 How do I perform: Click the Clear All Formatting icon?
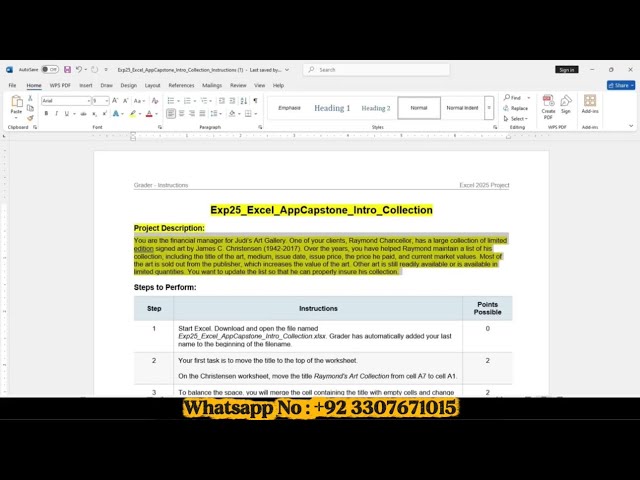point(155,101)
